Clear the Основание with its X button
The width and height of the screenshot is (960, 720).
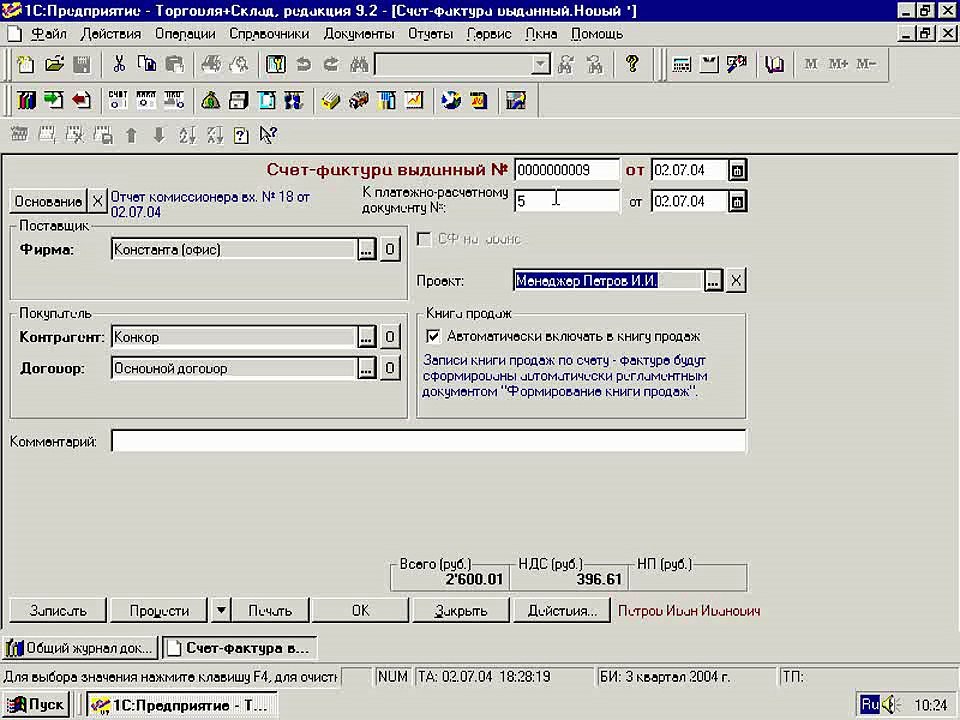pos(97,201)
